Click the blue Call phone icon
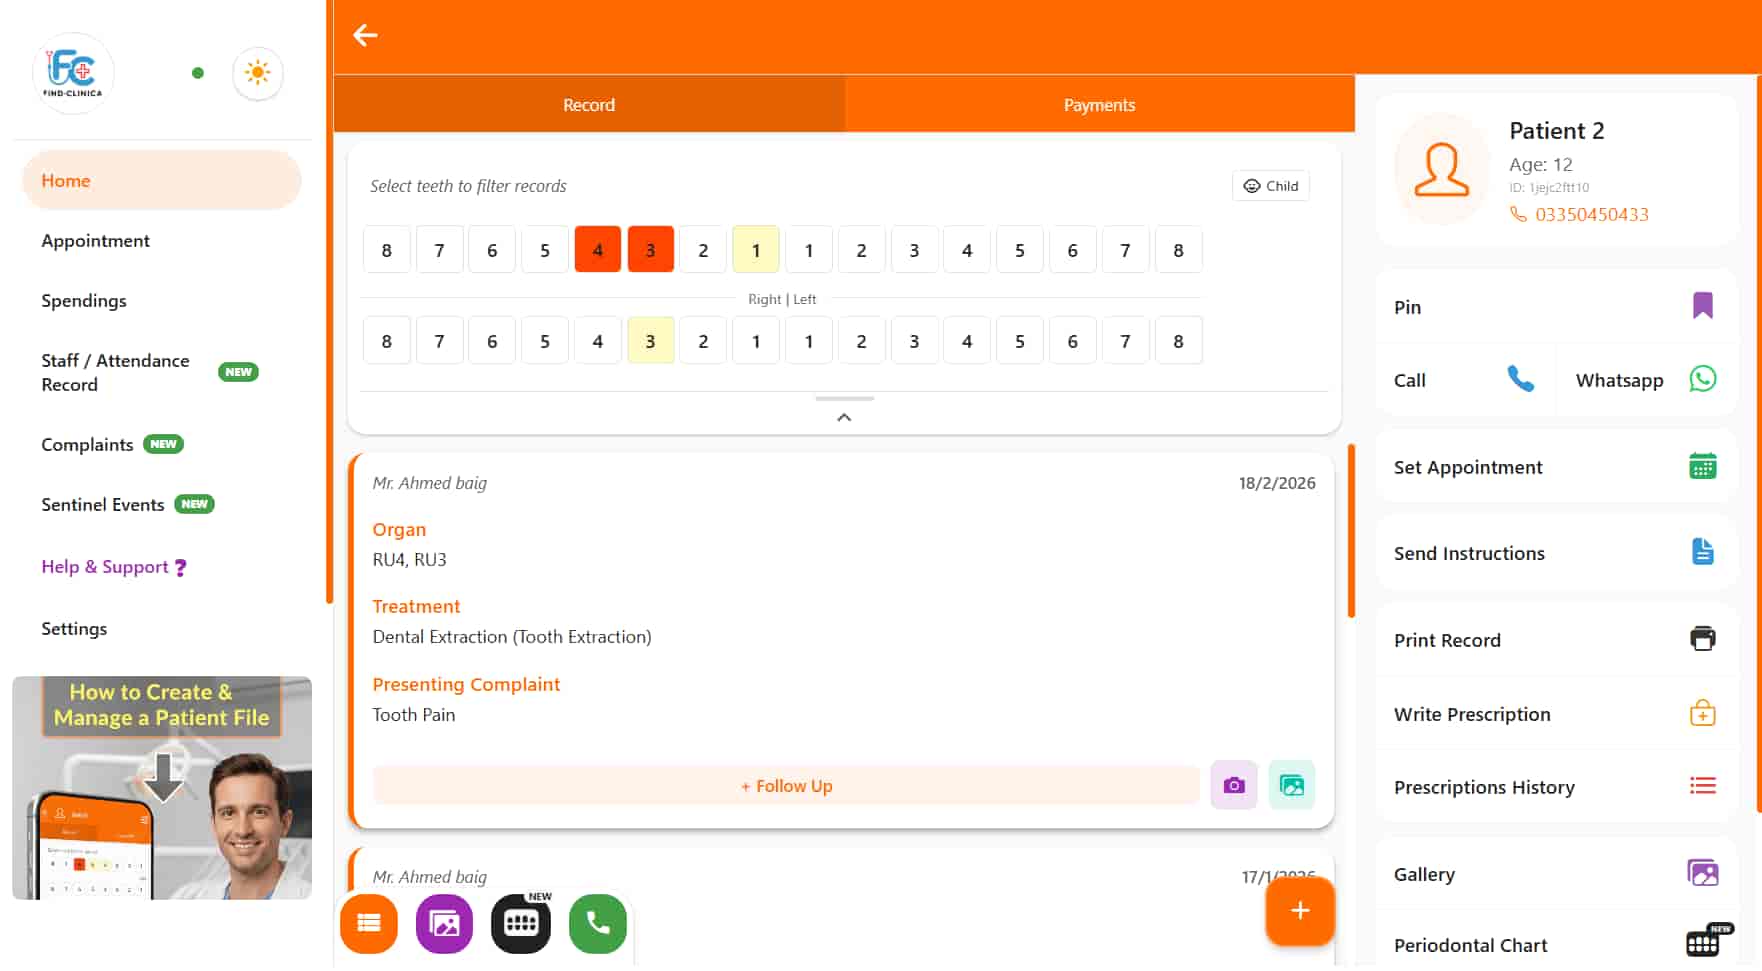This screenshot has width=1762, height=971. [1521, 379]
